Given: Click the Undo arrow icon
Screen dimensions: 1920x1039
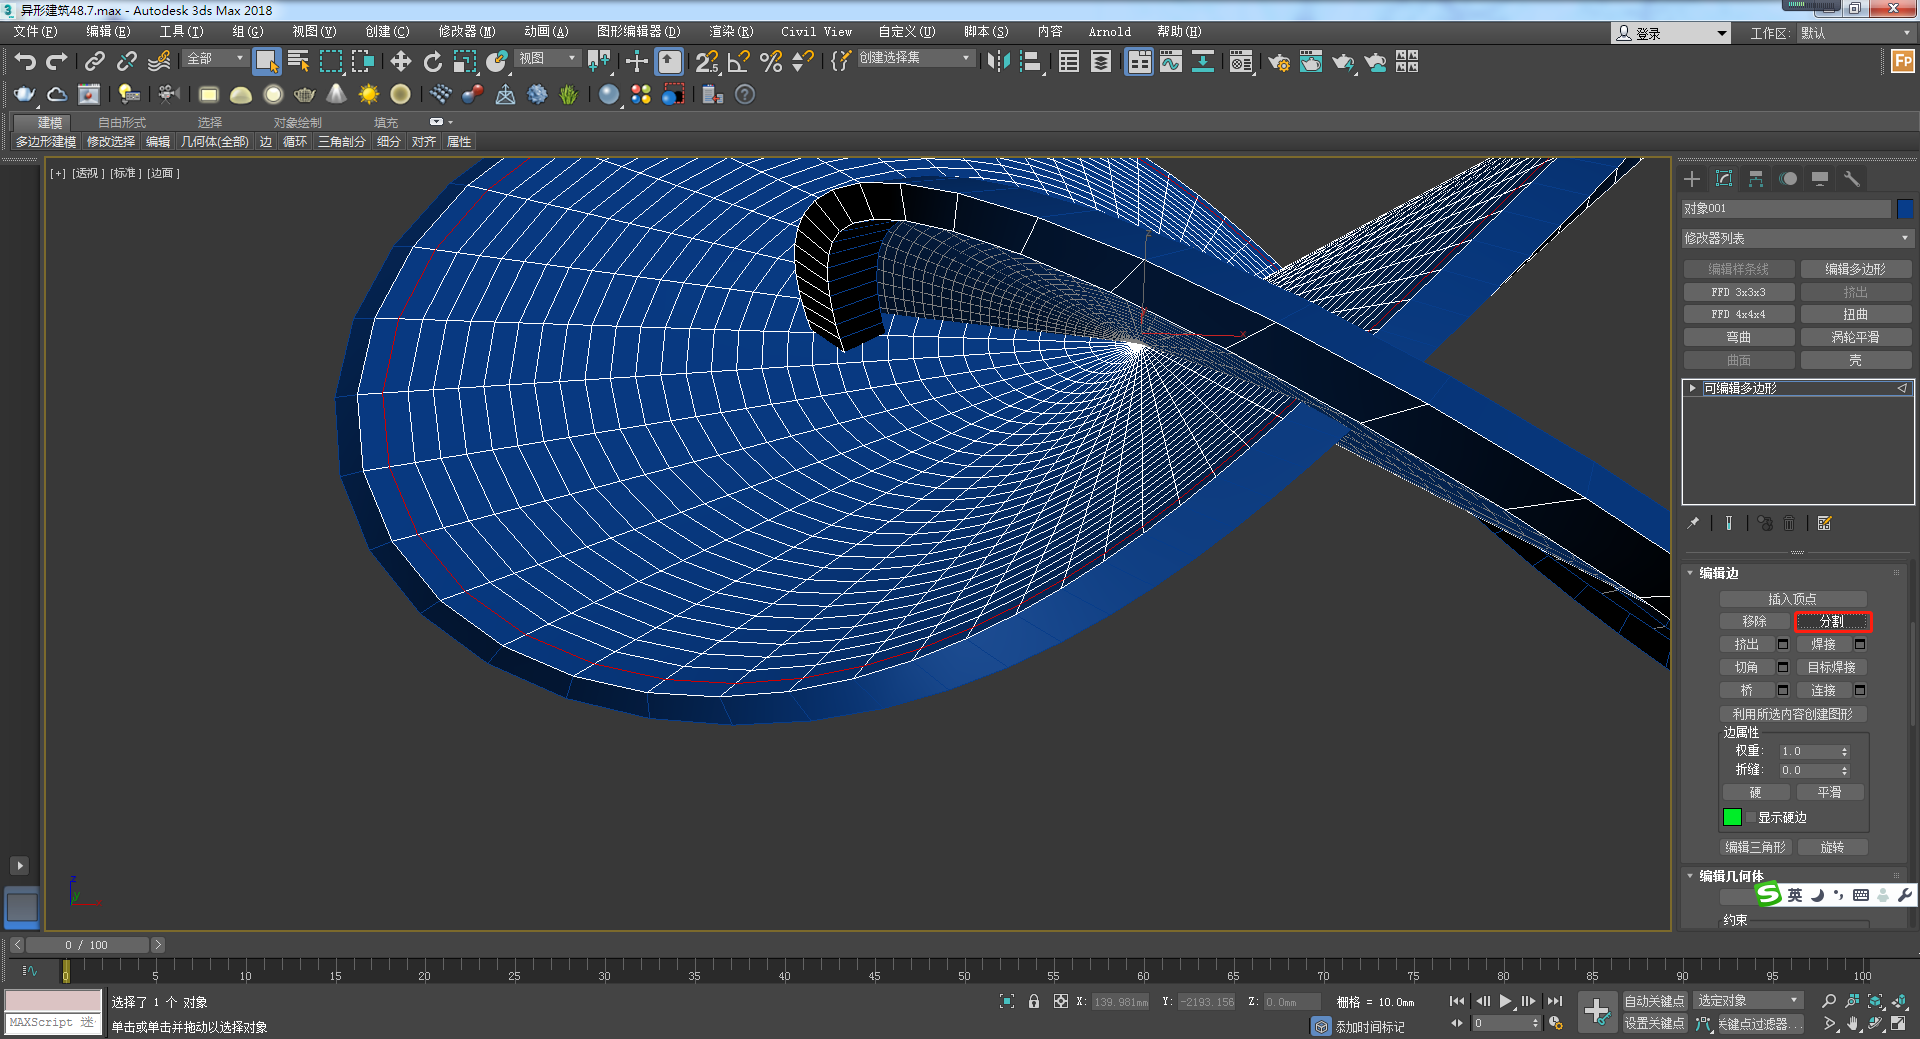Looking at the screenshot, I should coord(25,62).
